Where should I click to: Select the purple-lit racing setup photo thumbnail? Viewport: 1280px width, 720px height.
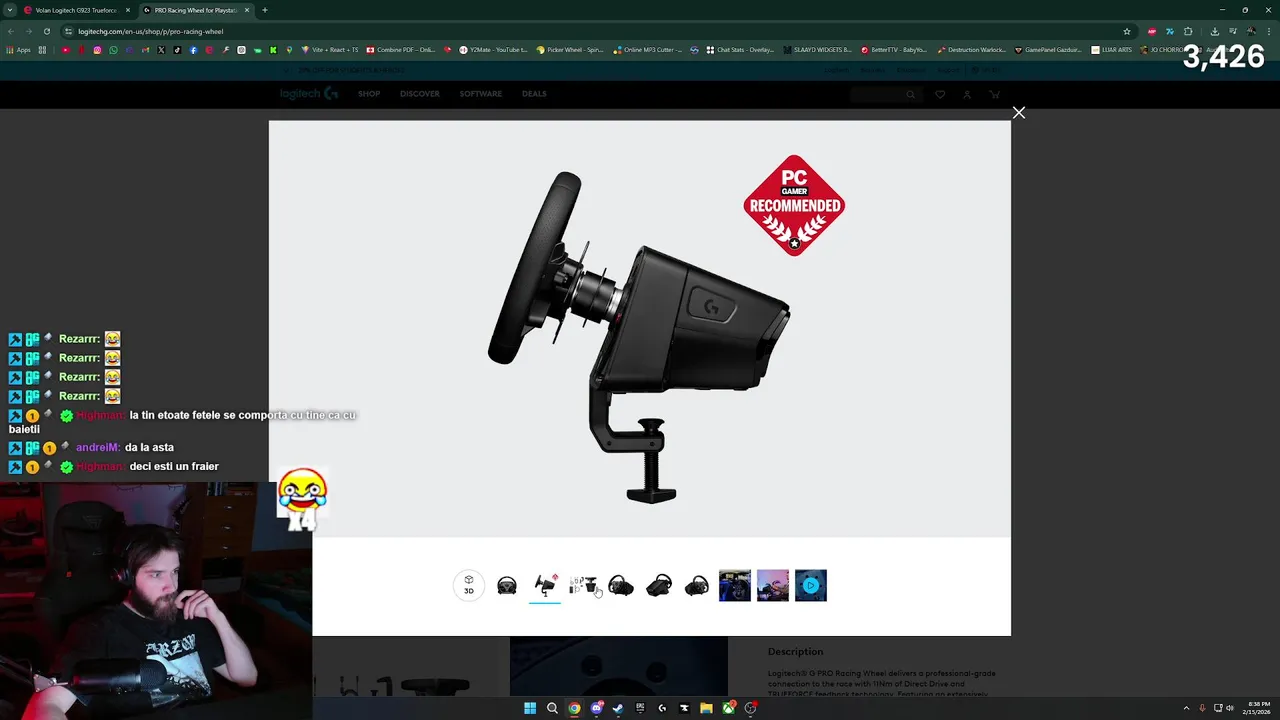773,586
